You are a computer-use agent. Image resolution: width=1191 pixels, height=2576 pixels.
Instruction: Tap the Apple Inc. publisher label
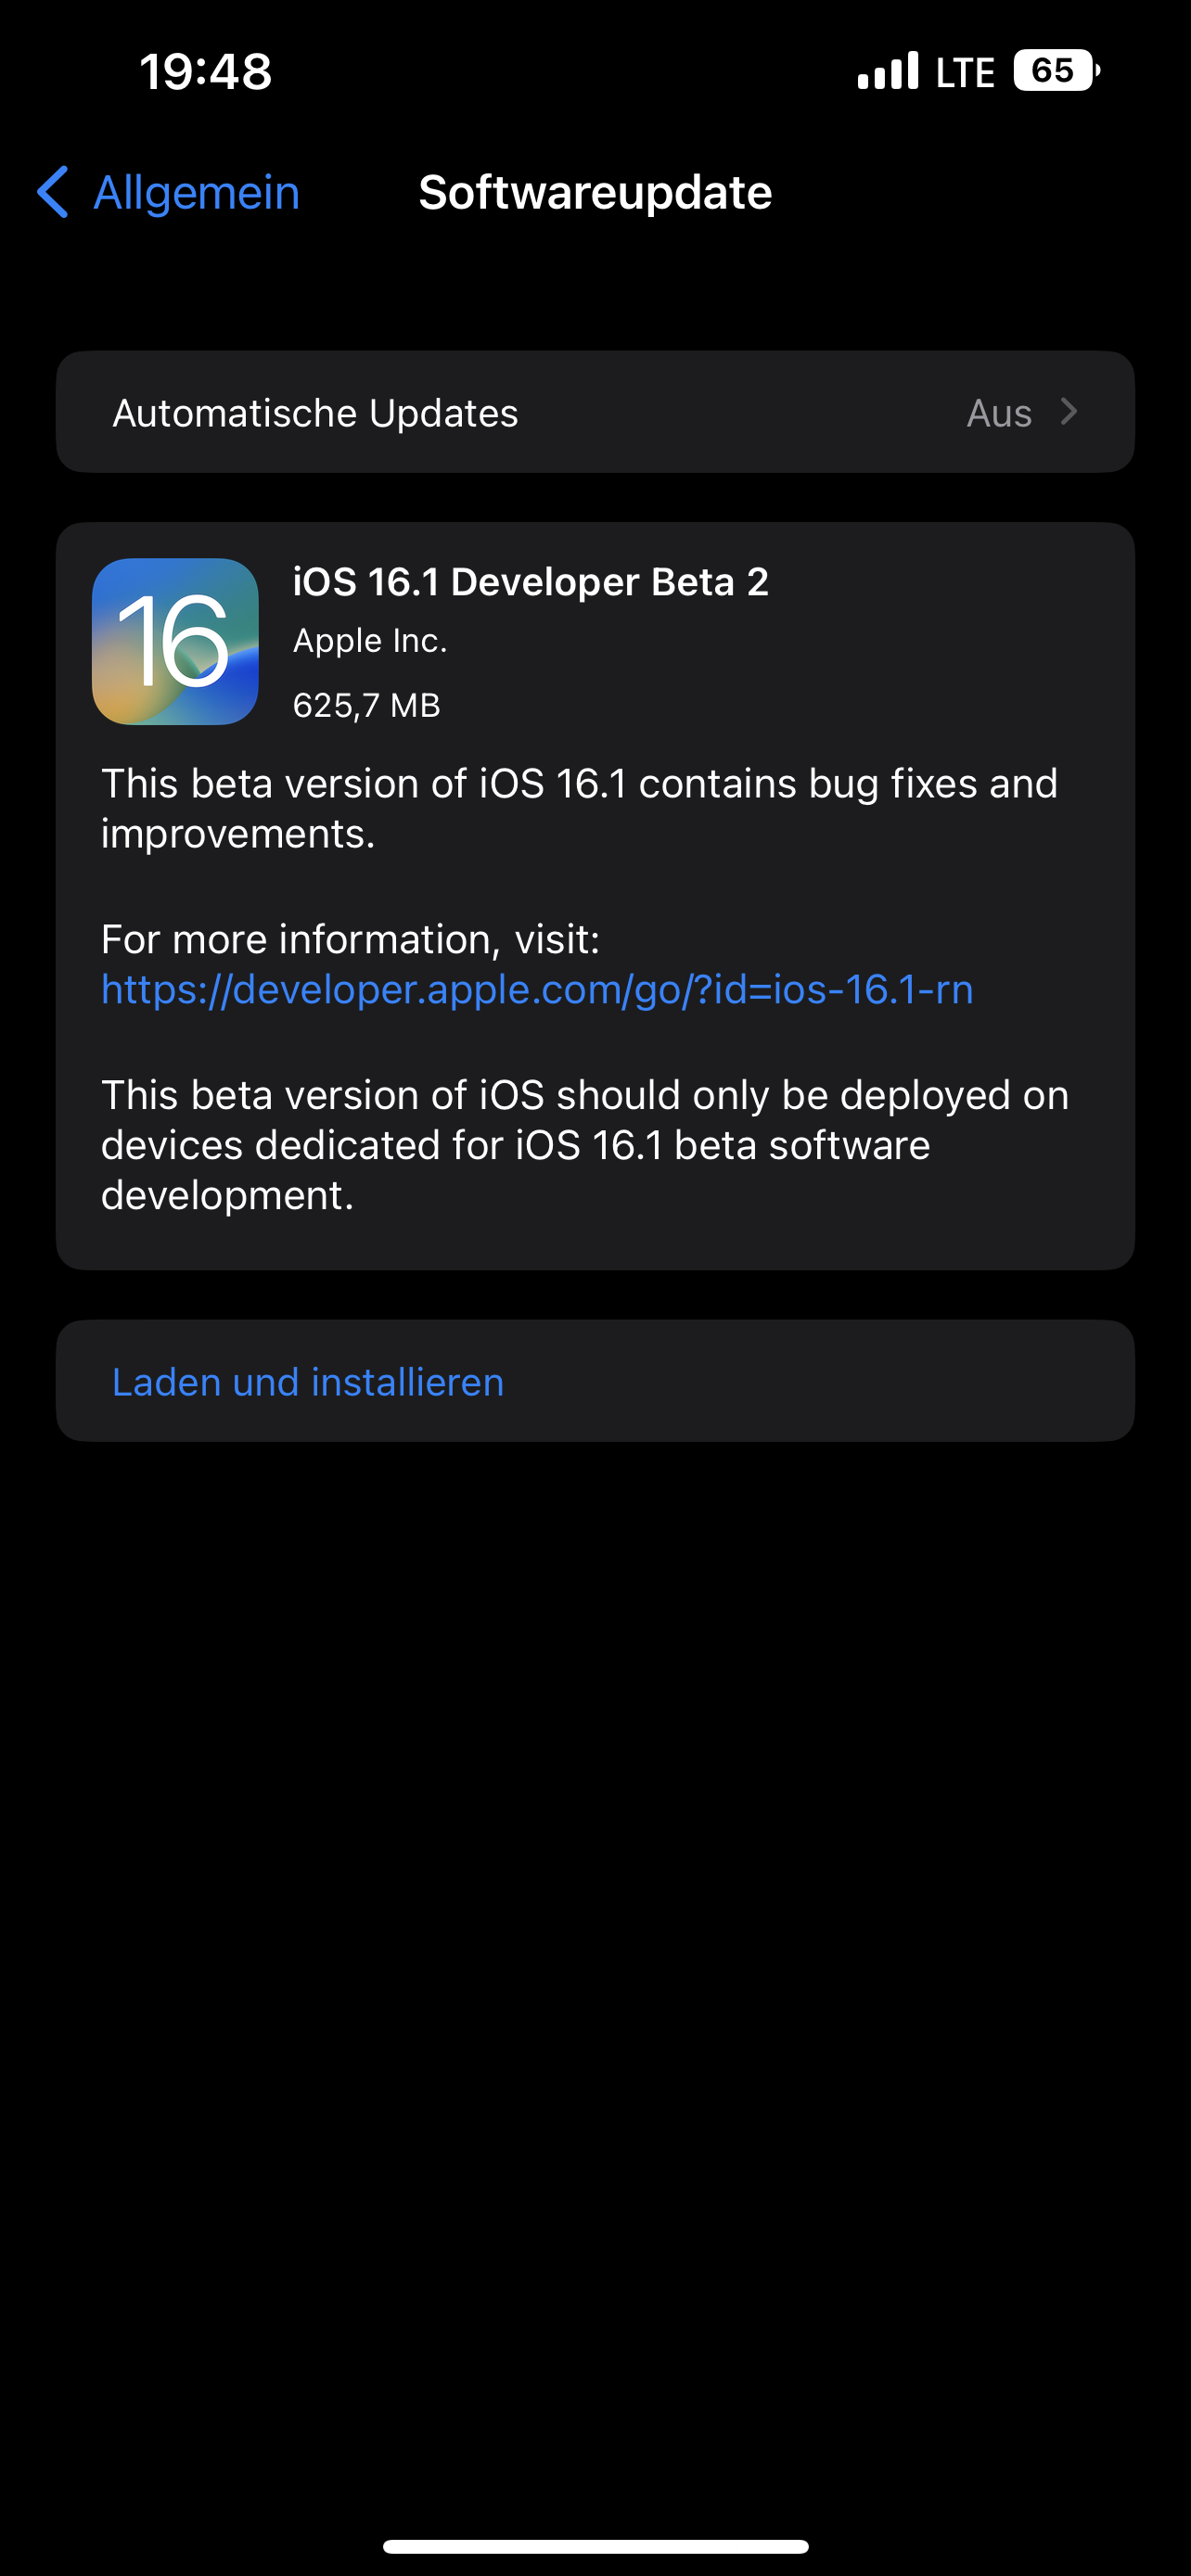click(370, 641)
